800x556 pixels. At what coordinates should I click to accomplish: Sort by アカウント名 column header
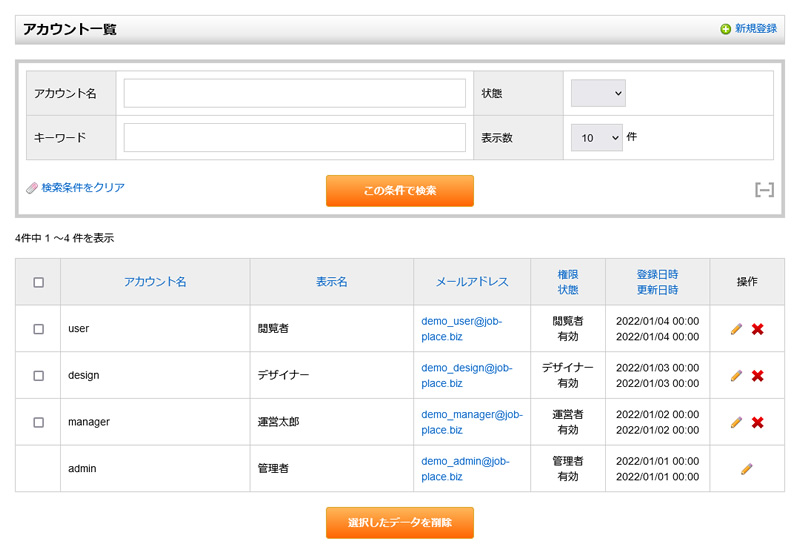(x=155, y=282)
